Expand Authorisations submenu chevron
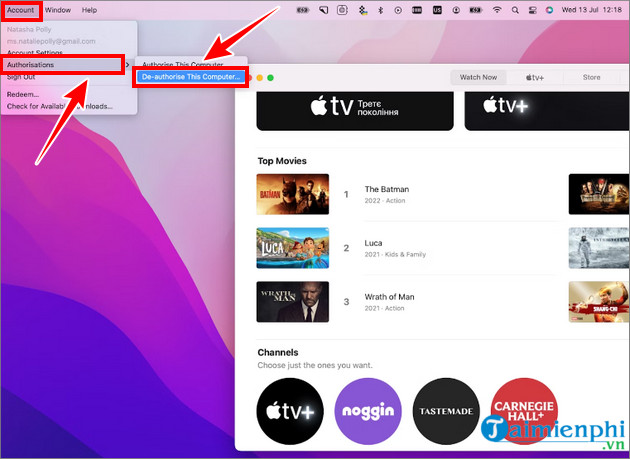This screenshot has height=459, width=630. [x=127, y=65]
